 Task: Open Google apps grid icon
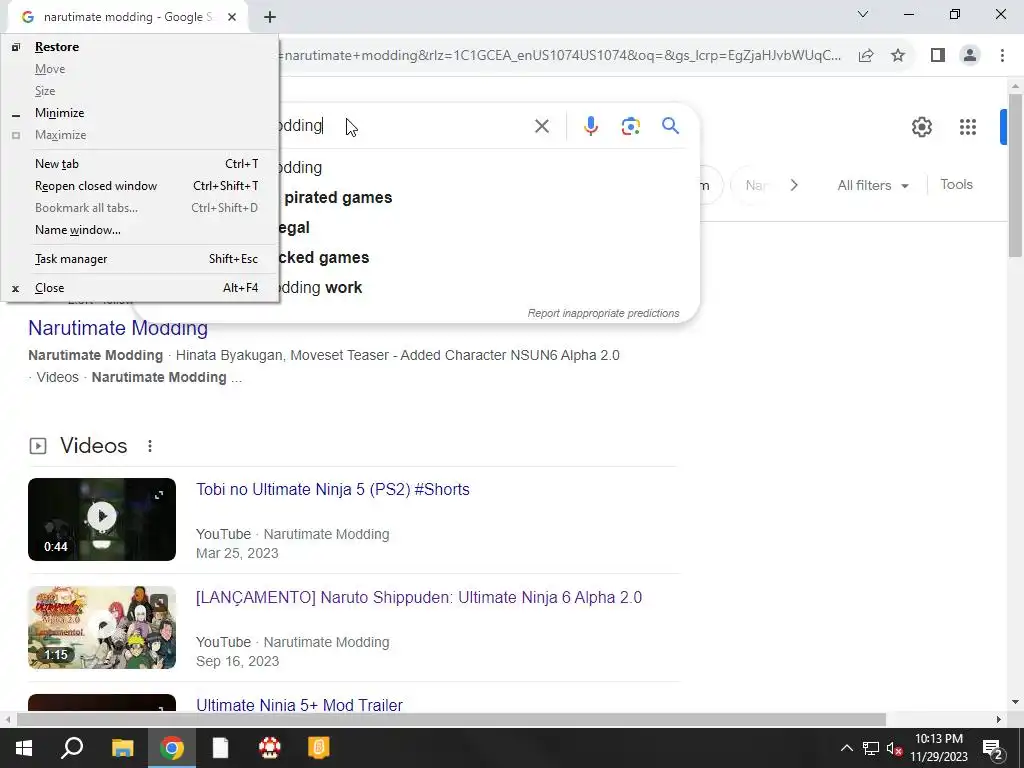(x=968, y=127)
